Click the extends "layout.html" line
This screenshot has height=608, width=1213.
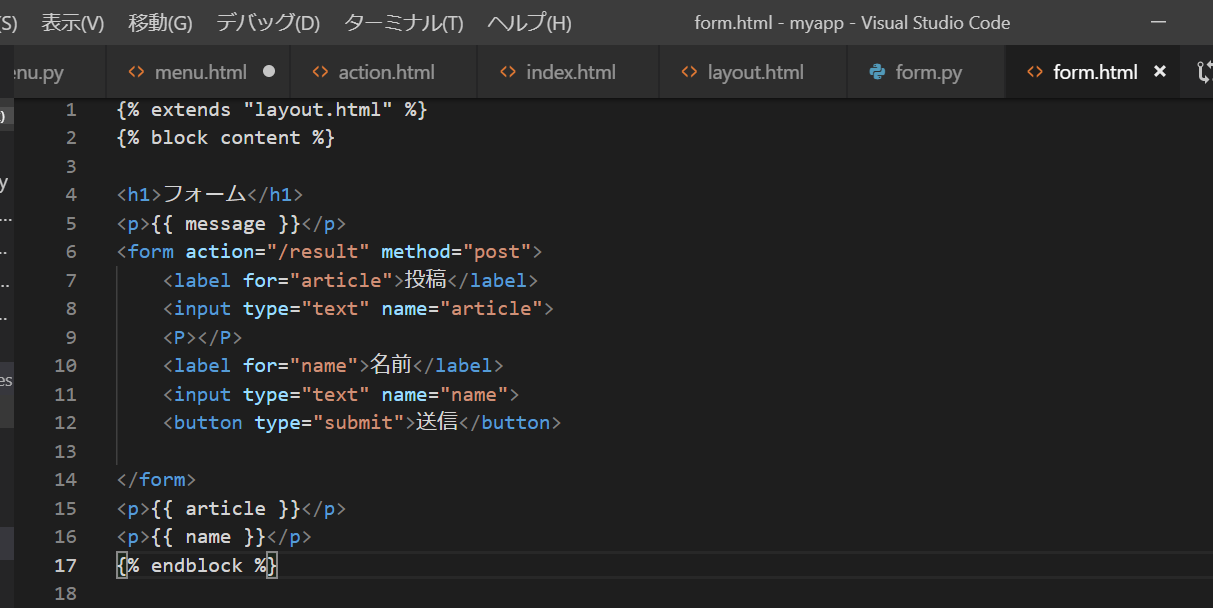point(272,109)
